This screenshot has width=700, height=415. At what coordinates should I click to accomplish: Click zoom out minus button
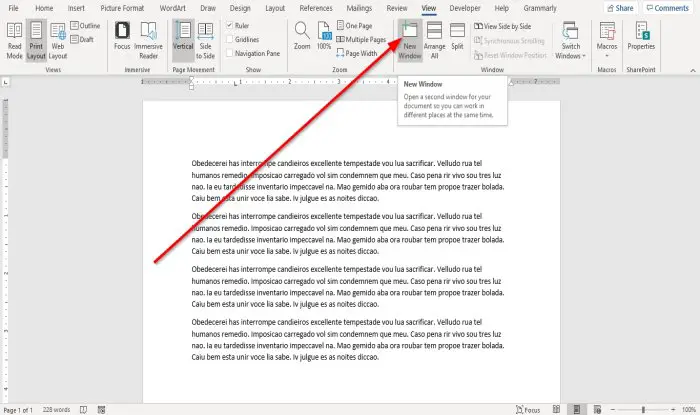(613, 410)
